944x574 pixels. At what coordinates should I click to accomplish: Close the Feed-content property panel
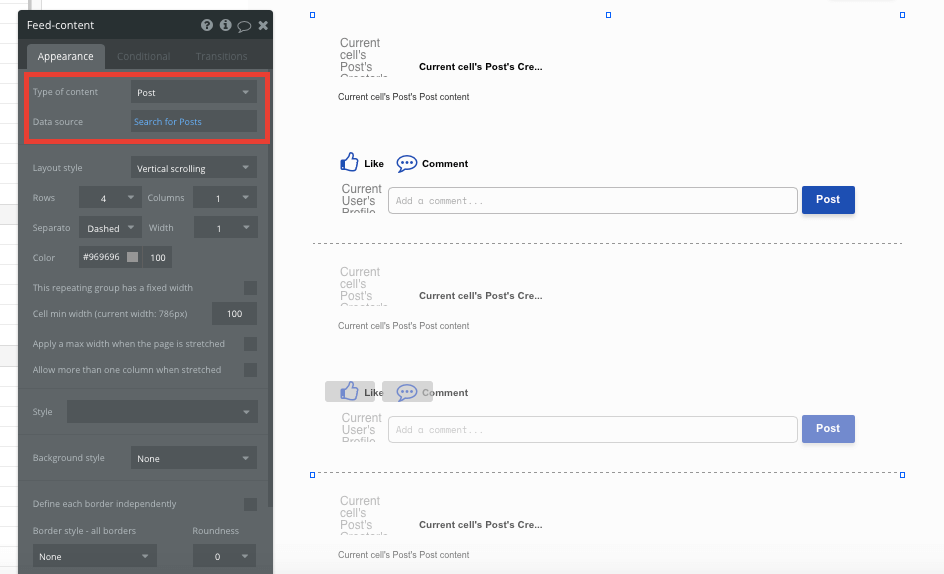point(263,25)
